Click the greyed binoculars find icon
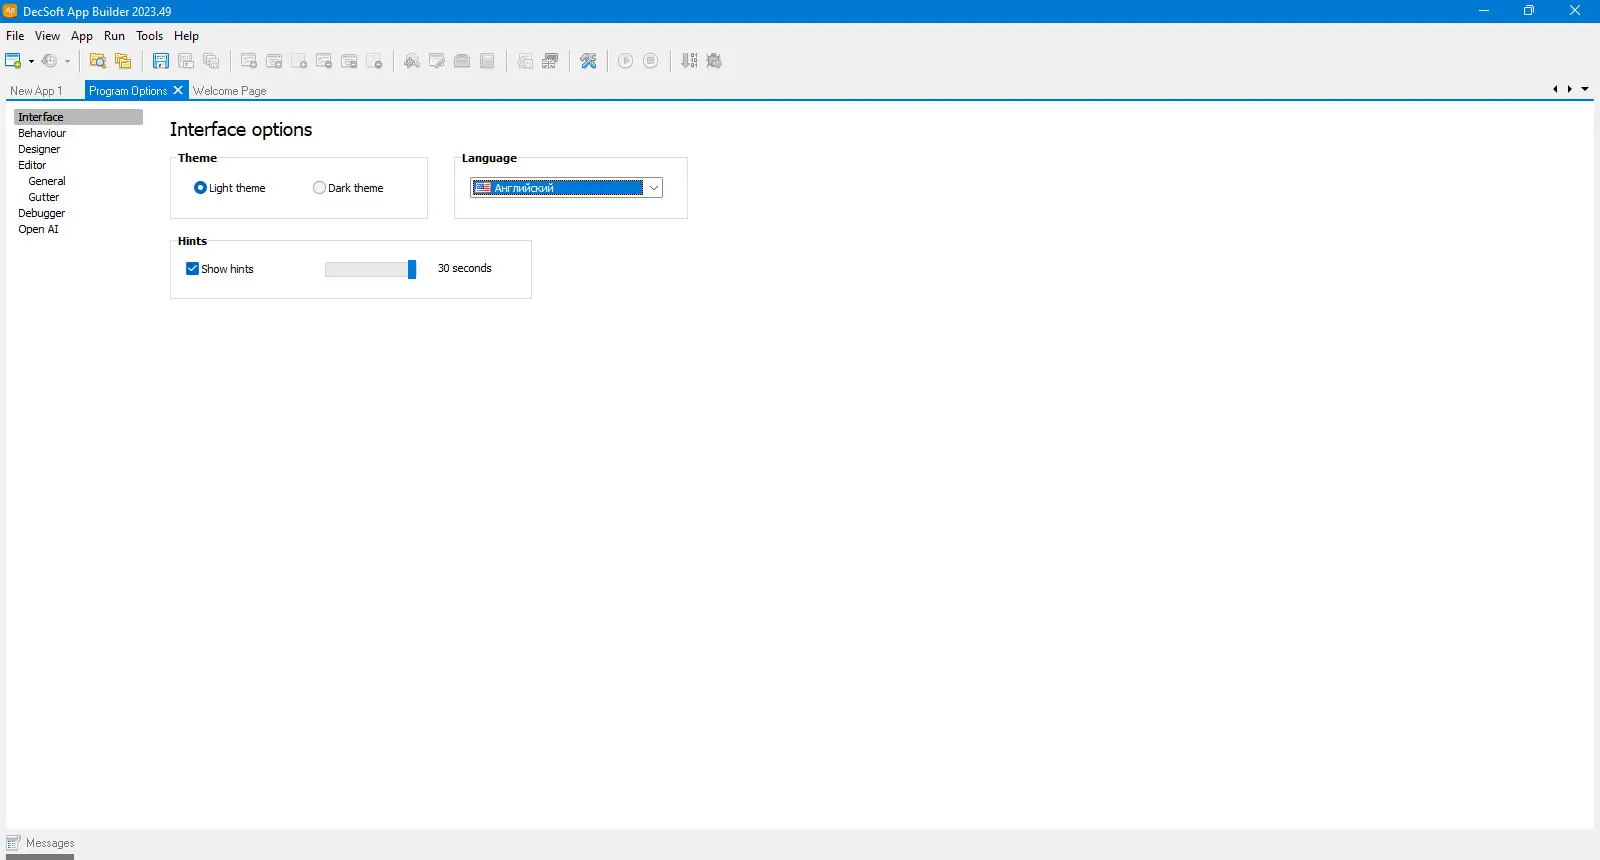This screenshot has width=1600, height=860. click(x=412, y=61)
